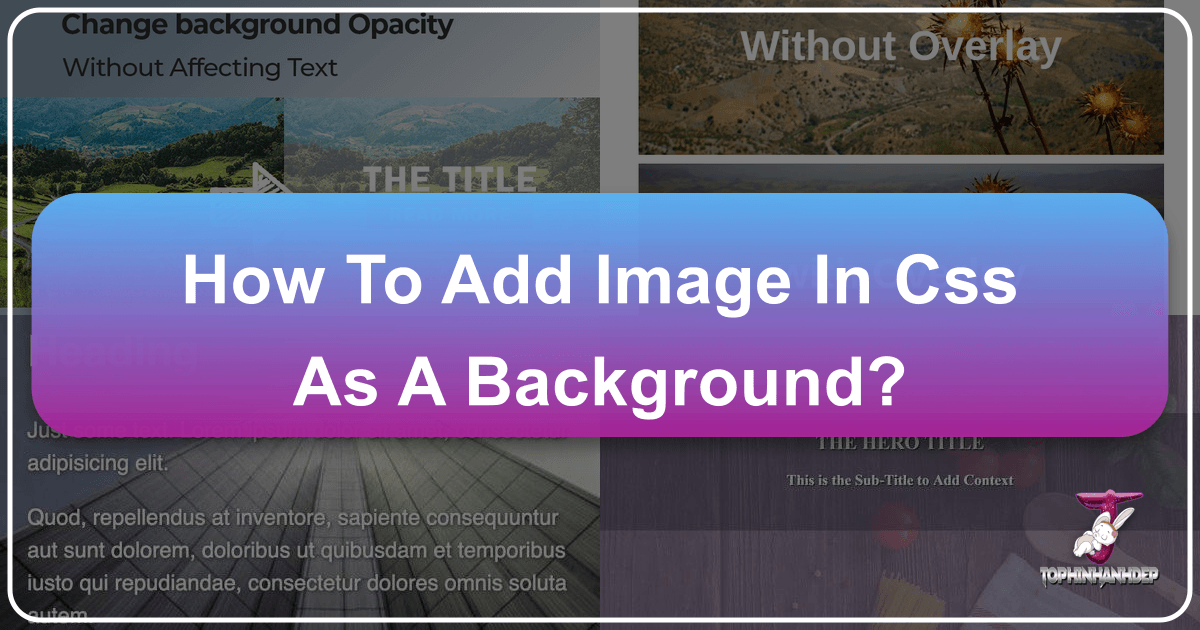The image size is (1200, 630).
Task: Select the Sub-Title to Add Context text
Action: pyautogui.click(x=901, y=480)
